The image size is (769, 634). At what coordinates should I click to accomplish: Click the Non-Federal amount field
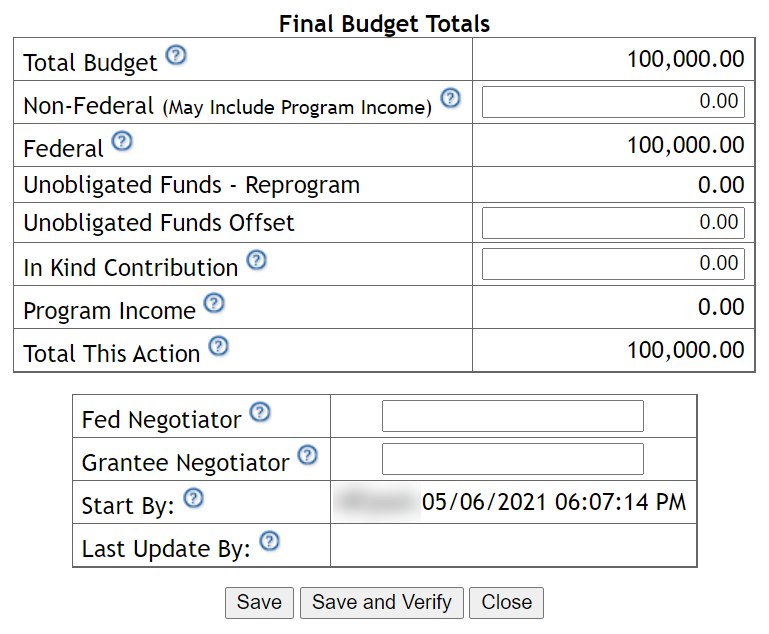point(613,102)
